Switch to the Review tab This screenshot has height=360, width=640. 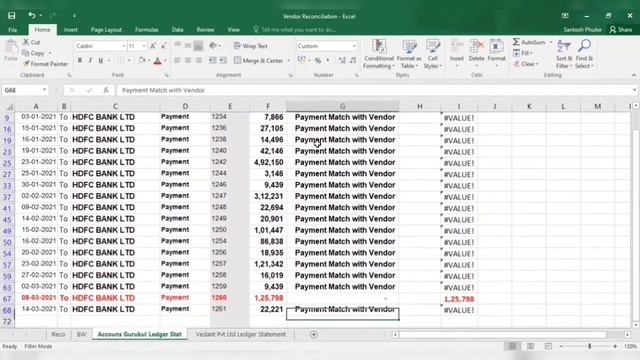[x=205, y=30]
